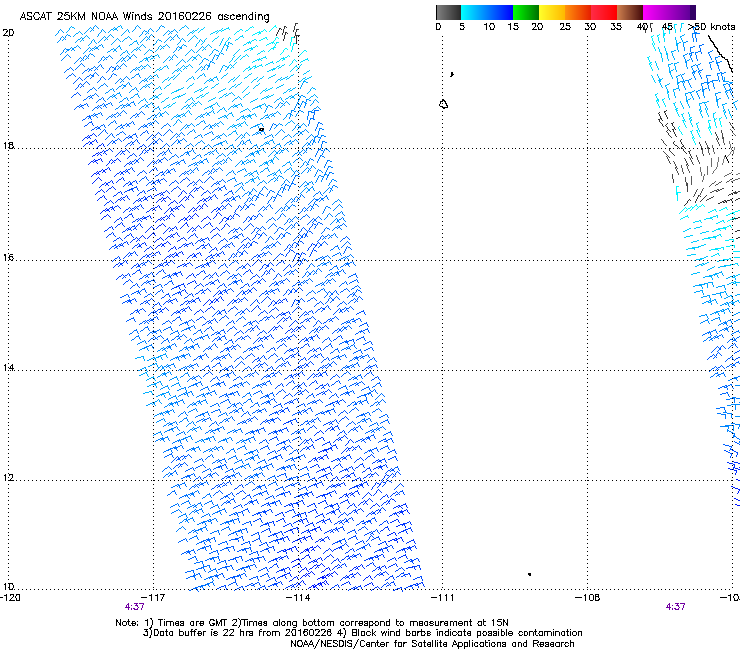The image size is (740, 650).
Task: Choose the yellow 20–25 knots legend segment
Action: (x=552, y=12)
